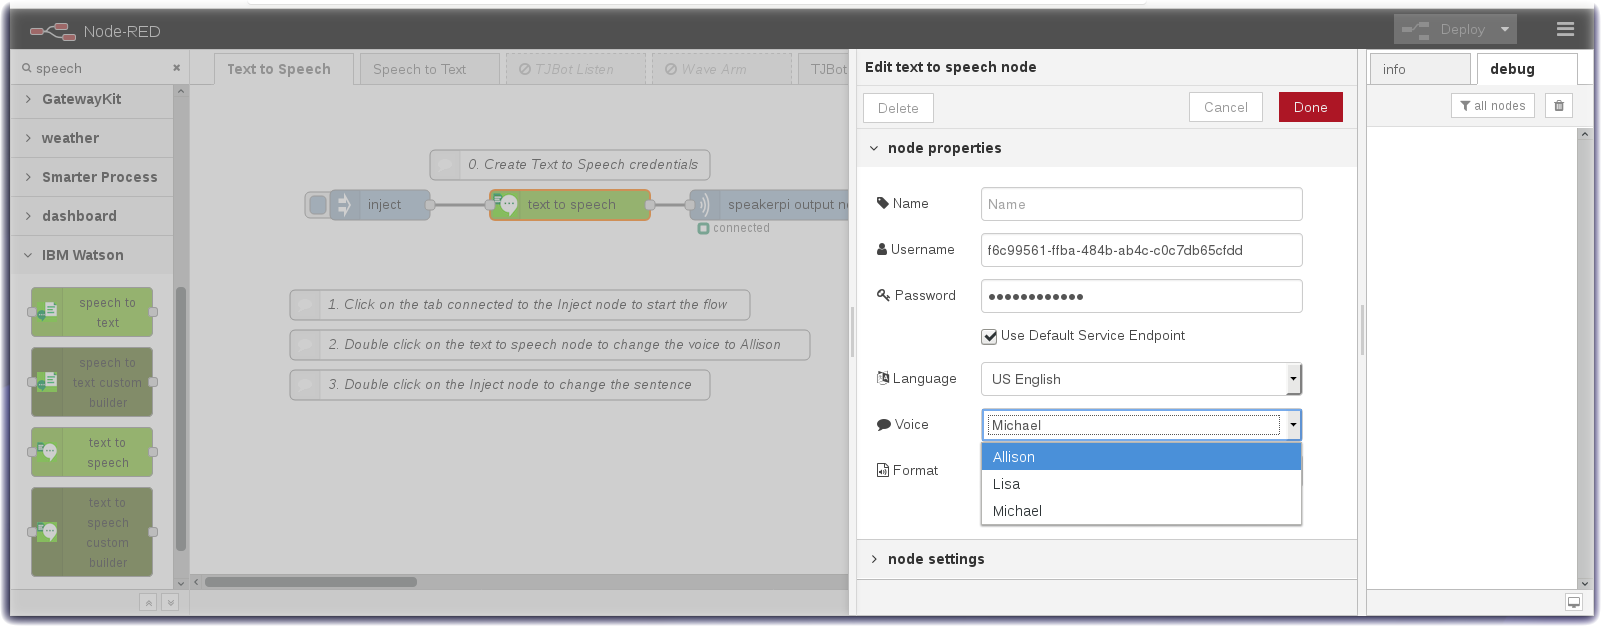Click the inject node trigger button
This screenshot has width=1601, height=626.
coord(318,205)
